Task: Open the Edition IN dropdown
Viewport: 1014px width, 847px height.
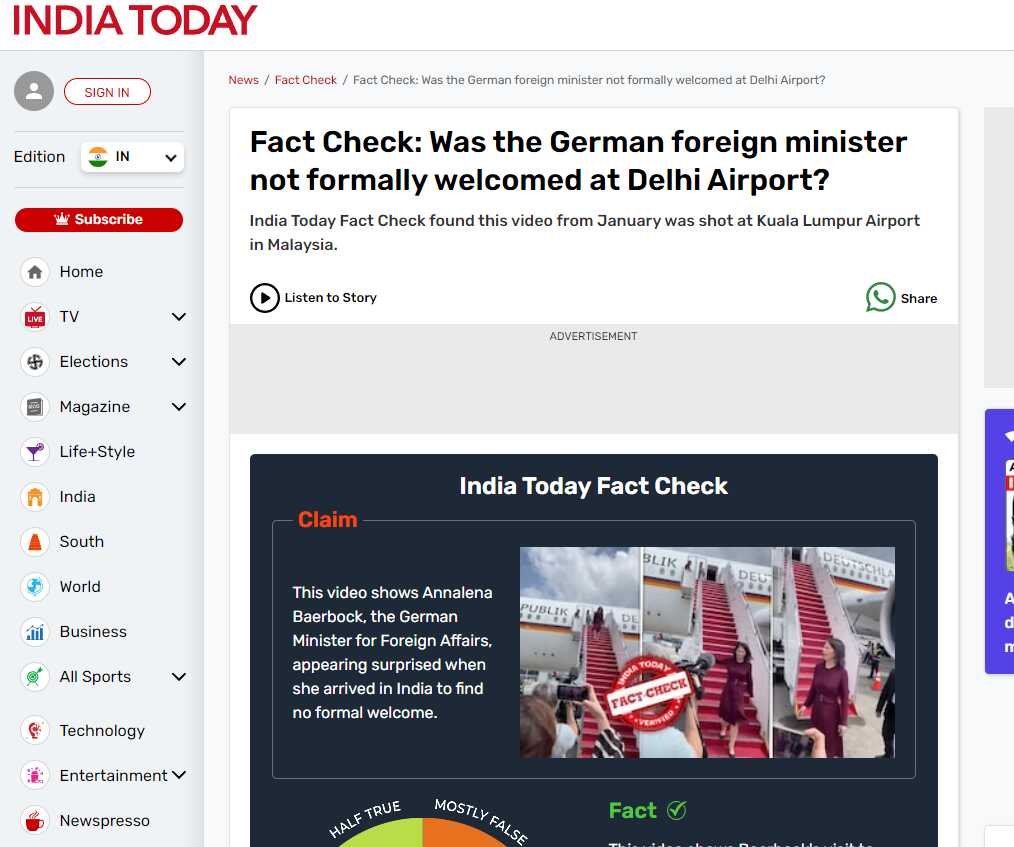Action: (133, 157)
